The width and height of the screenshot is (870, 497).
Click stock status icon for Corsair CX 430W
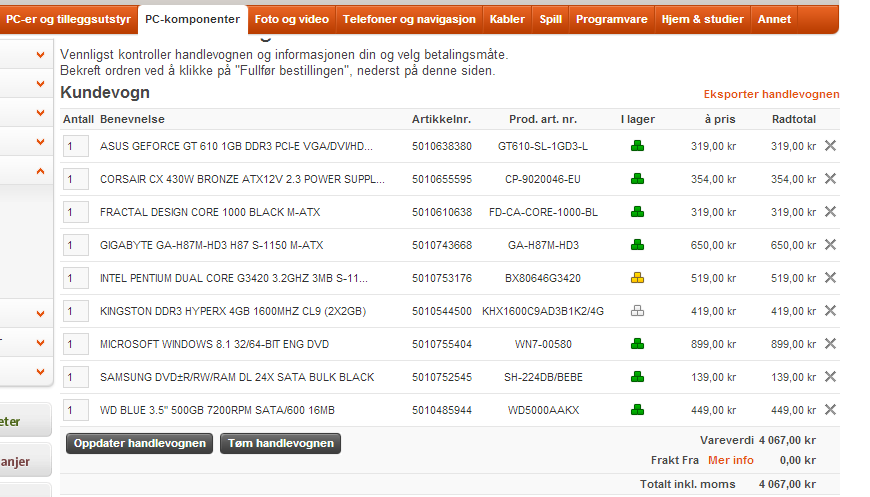coord(638,179)
